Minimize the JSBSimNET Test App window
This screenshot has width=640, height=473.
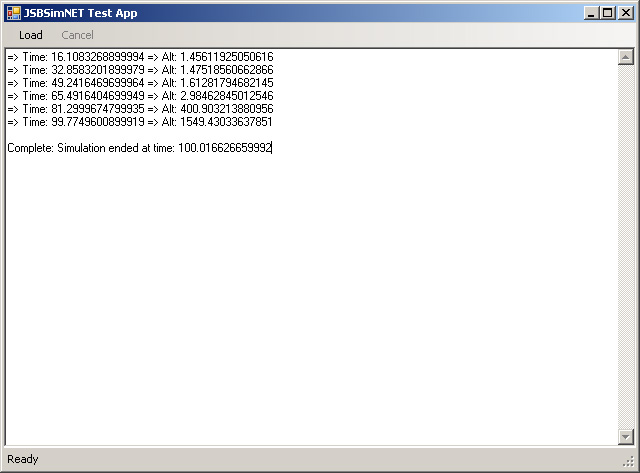[x=592, y=13]
